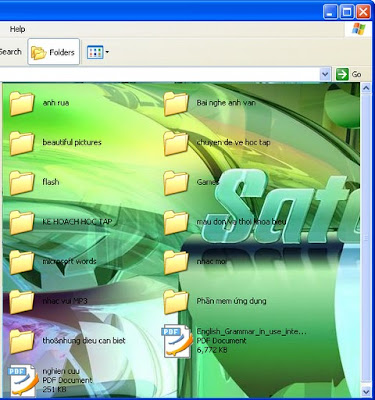
Task: Maximize the Explorer window
Action: pyautogui.click(x=347, y=12)
